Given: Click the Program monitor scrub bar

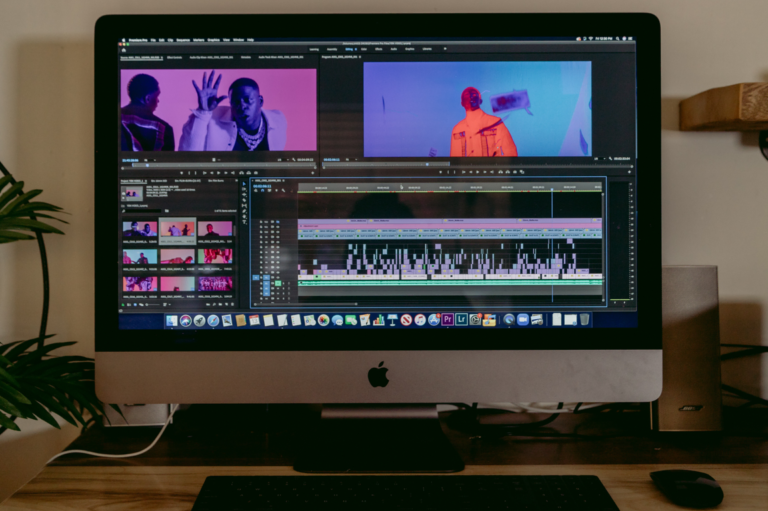Looking at the screenshot, I should (x=477, y=165).
